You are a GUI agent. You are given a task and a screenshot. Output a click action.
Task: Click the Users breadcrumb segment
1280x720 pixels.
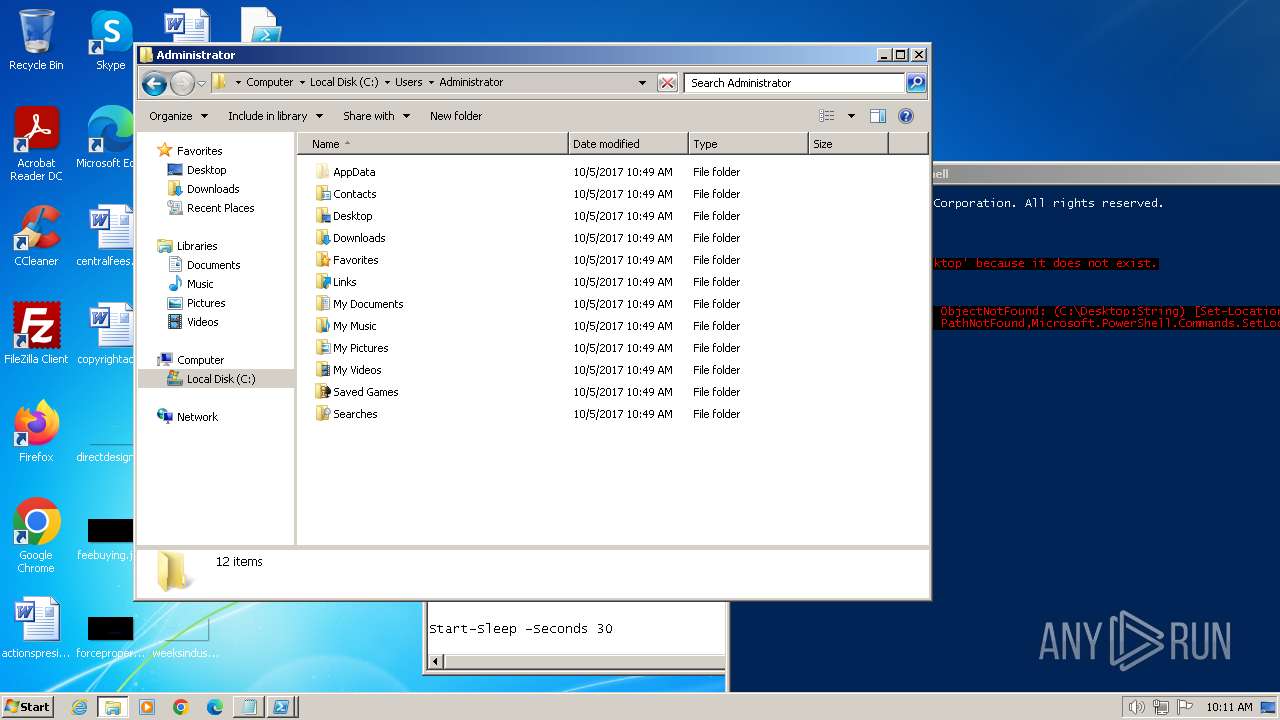pyautogui.click(x=408, y=82)
